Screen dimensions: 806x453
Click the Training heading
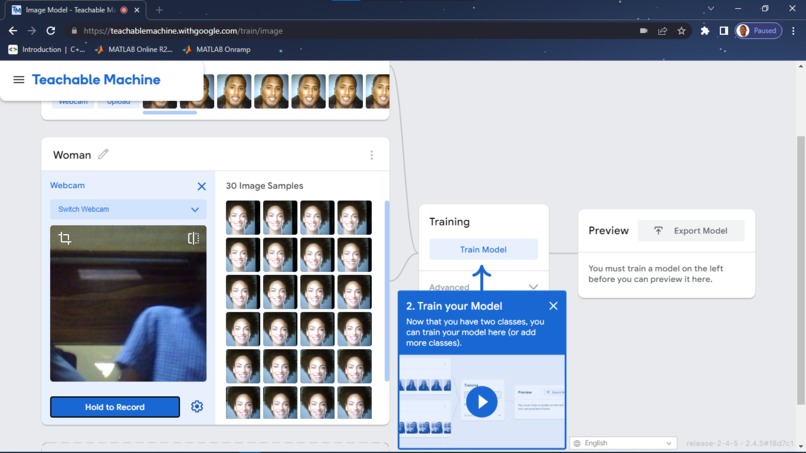(449, 222)
